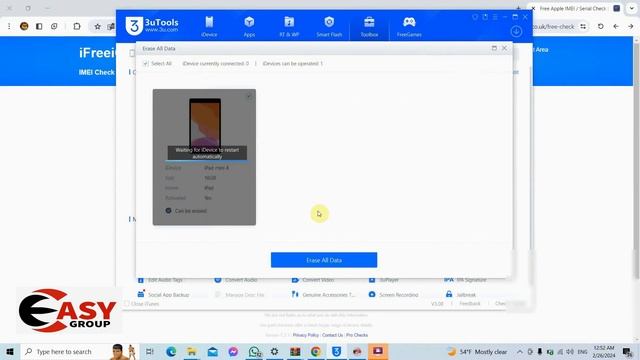Open Chrome from taskbar

click(316, 351)
